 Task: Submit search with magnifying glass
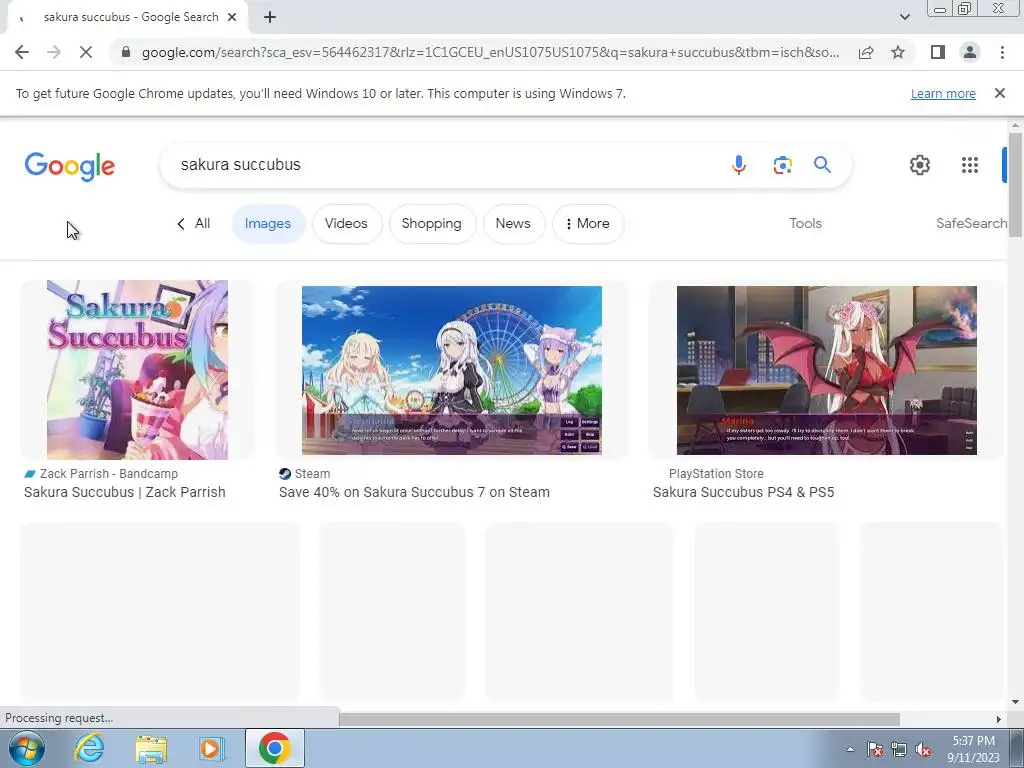click(822, 165)
